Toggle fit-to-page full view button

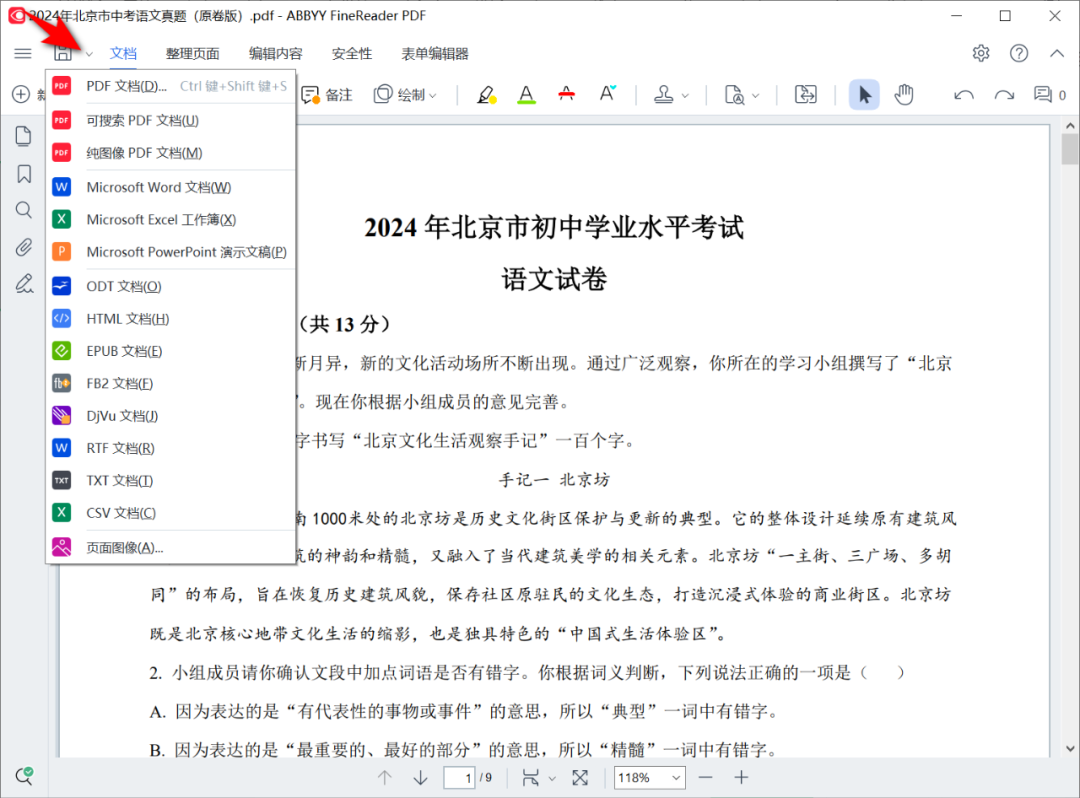(580, 777)
